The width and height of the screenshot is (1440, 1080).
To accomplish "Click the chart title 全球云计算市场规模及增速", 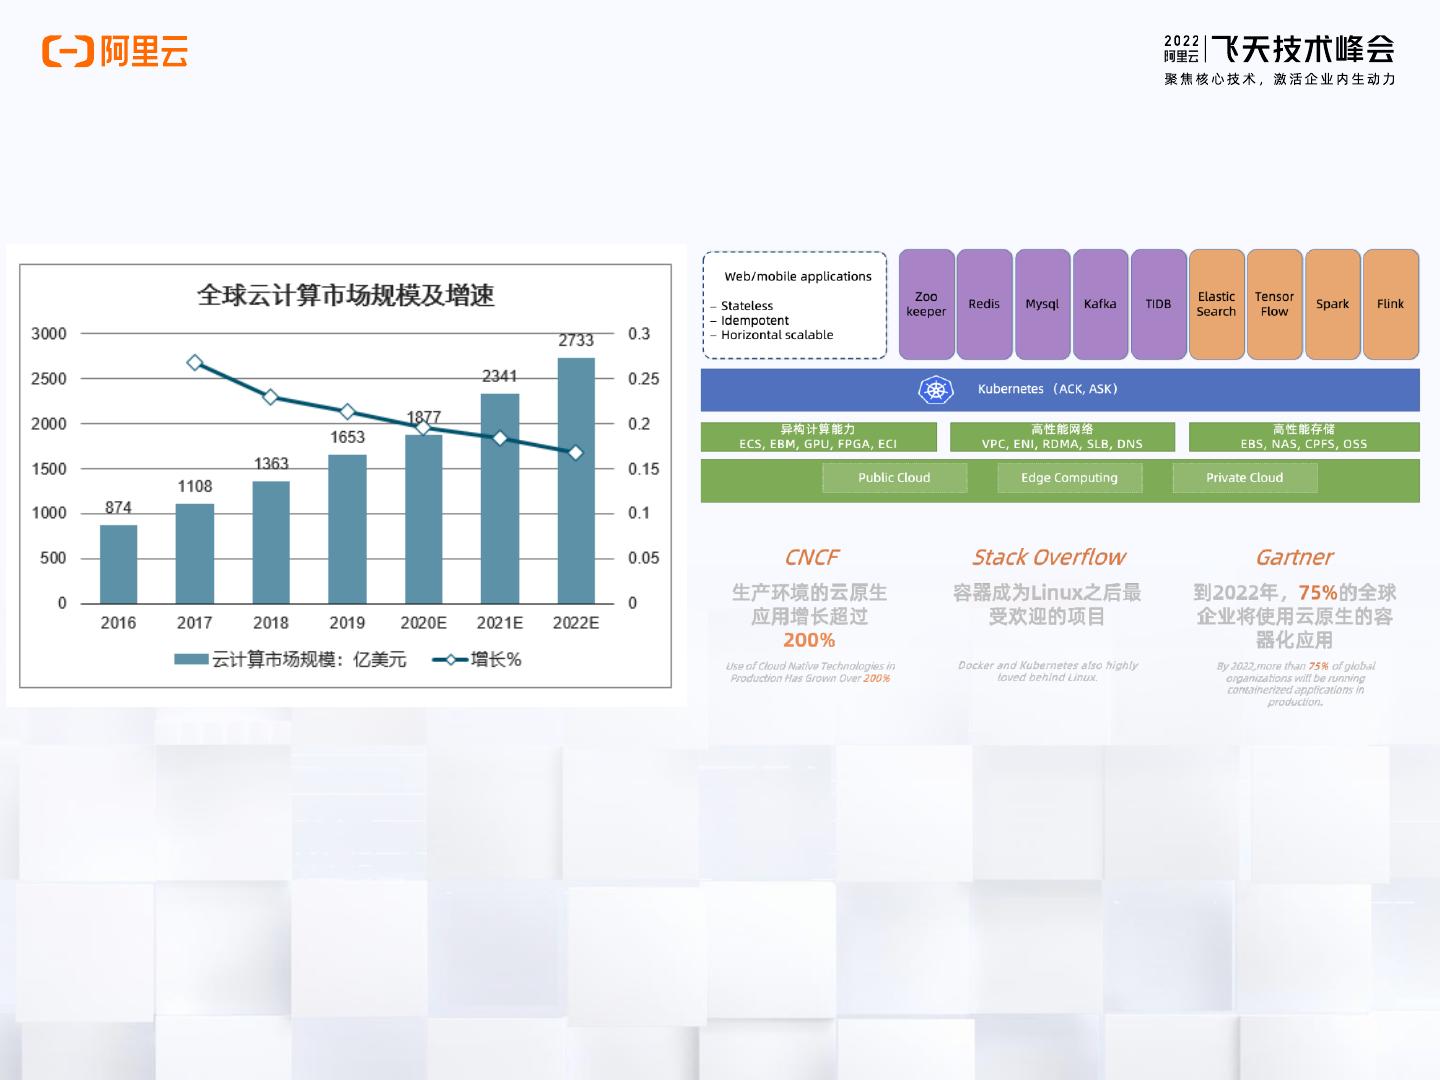I will [x=346, y=295].
